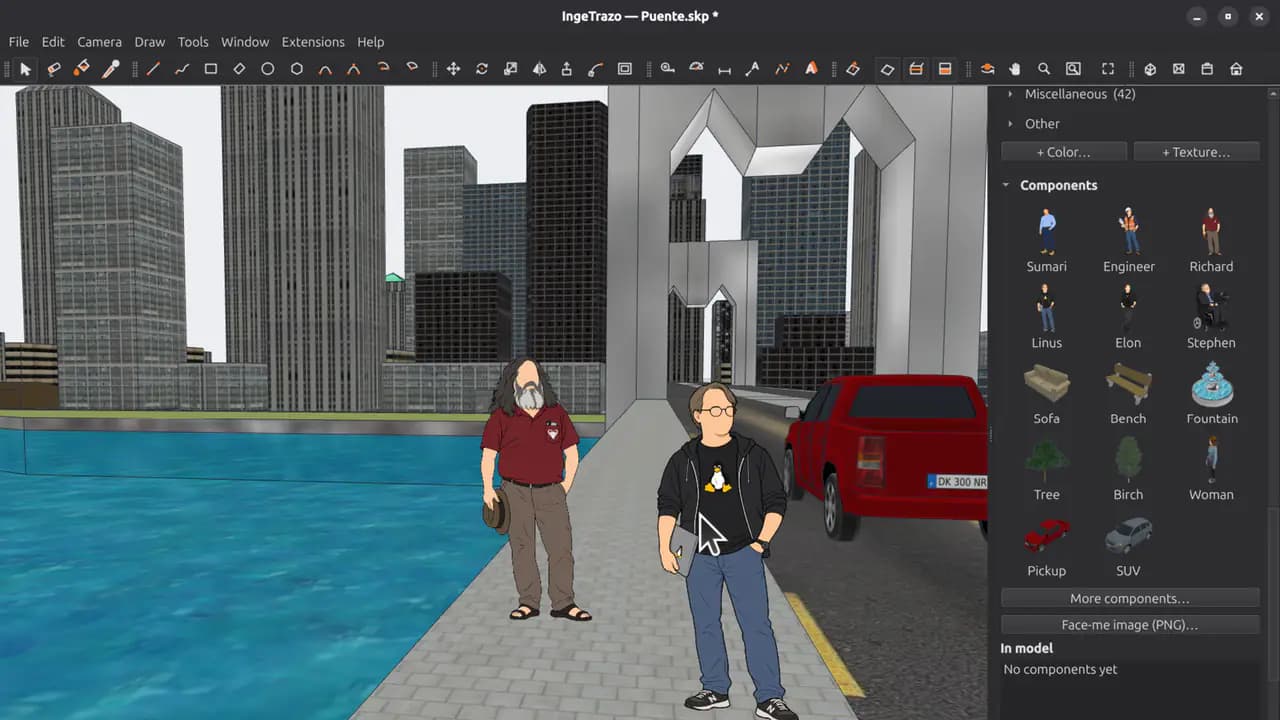Select the Hand pan tool
Image resolution: width=1280 pixels, height=720 pixels.
coord(1015,69)
